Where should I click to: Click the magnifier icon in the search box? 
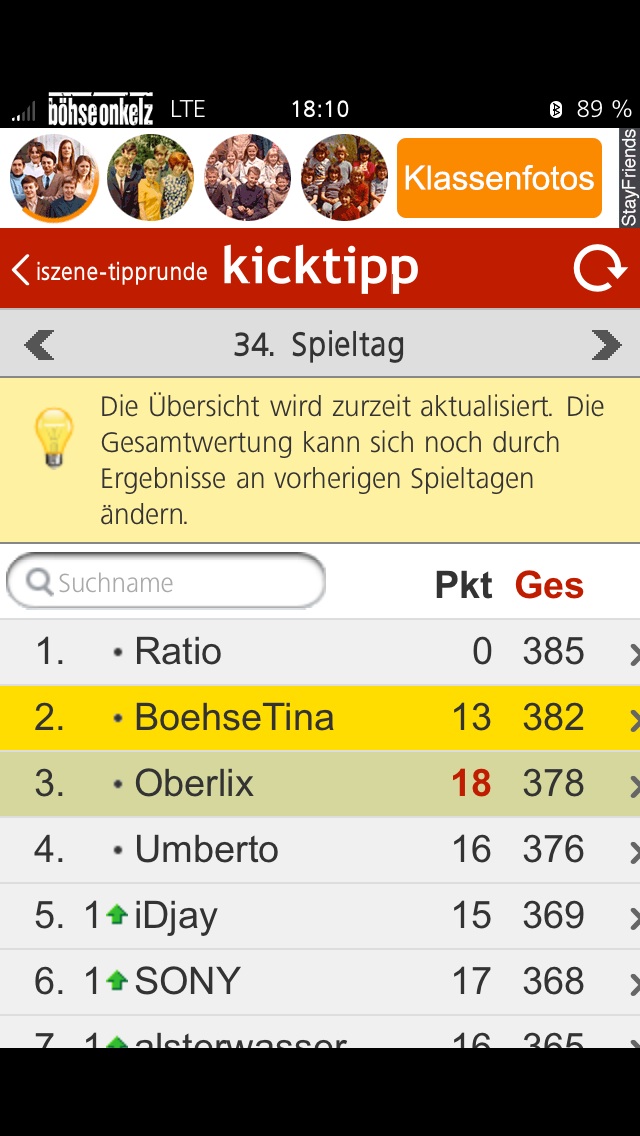click(x=38, y=582)
